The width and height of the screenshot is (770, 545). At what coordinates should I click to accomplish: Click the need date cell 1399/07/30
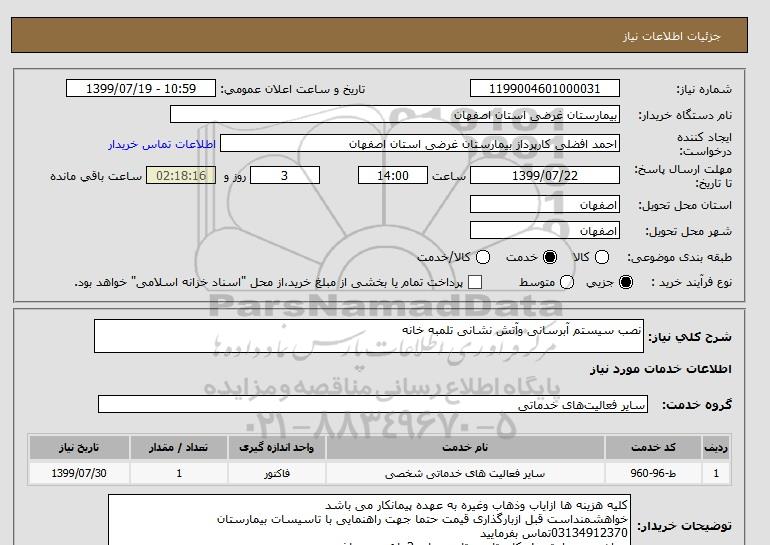79,473
